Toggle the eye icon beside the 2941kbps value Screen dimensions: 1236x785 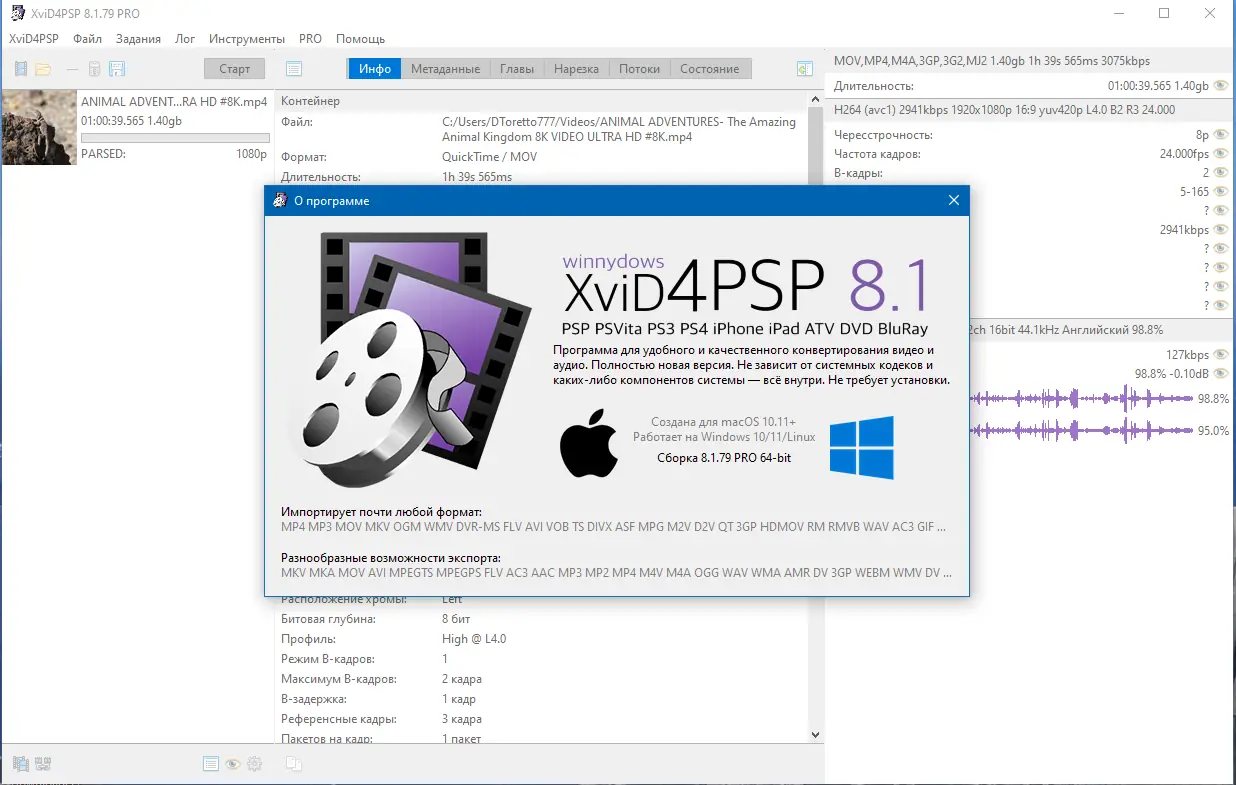[x=1220, y=229]
